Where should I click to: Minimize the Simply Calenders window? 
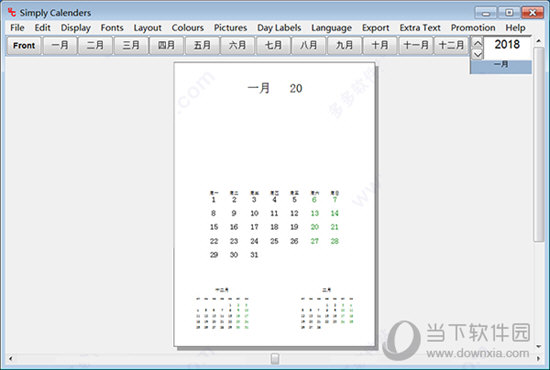coord(486,13)
